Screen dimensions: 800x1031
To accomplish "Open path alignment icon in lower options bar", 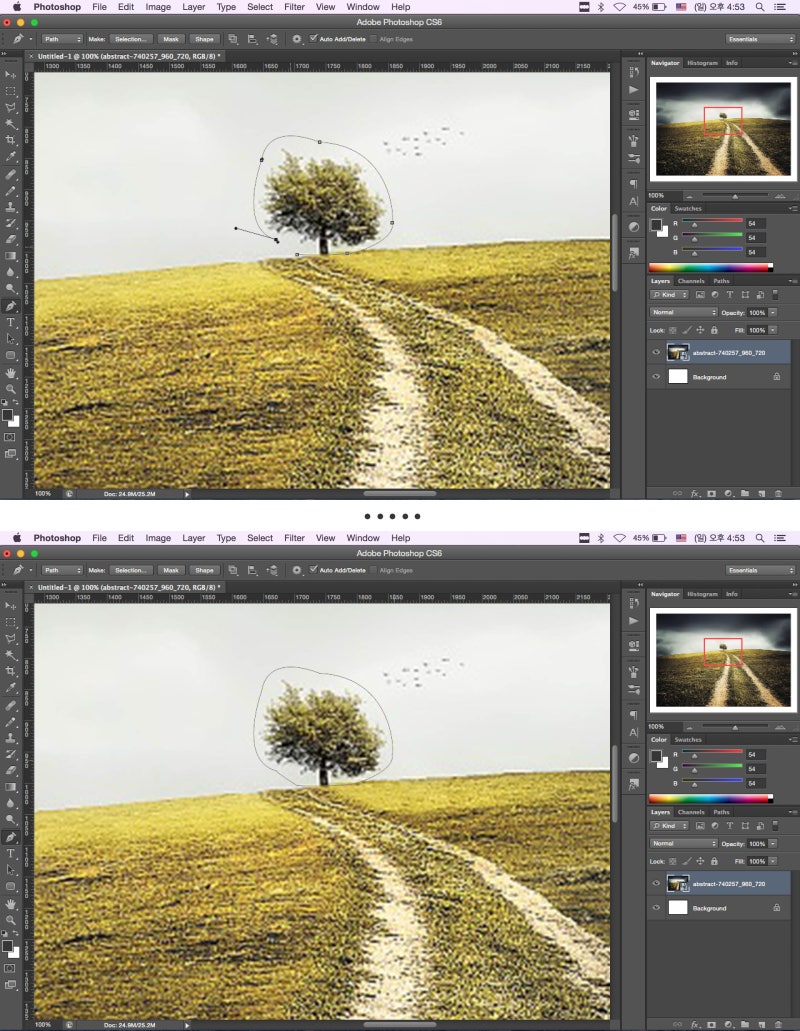I will pyautogui.click(x=252, y=570).
